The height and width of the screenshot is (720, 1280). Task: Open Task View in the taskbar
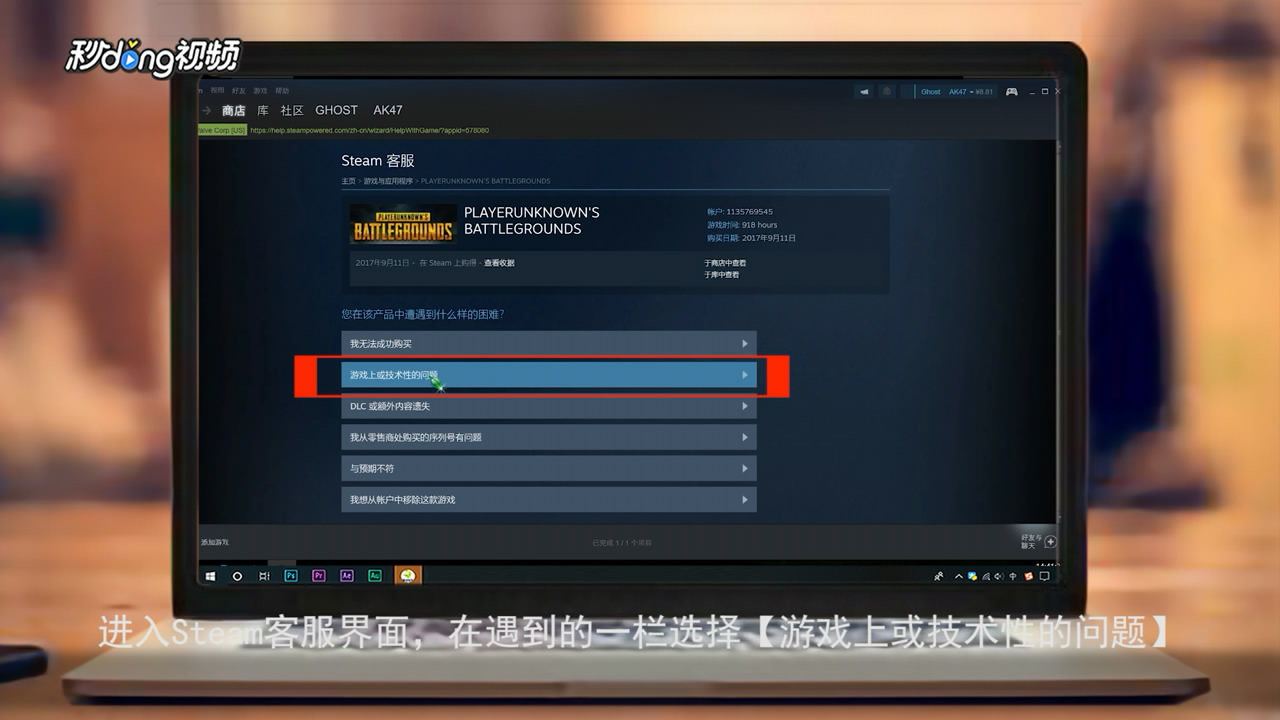[x=264, y=576]
